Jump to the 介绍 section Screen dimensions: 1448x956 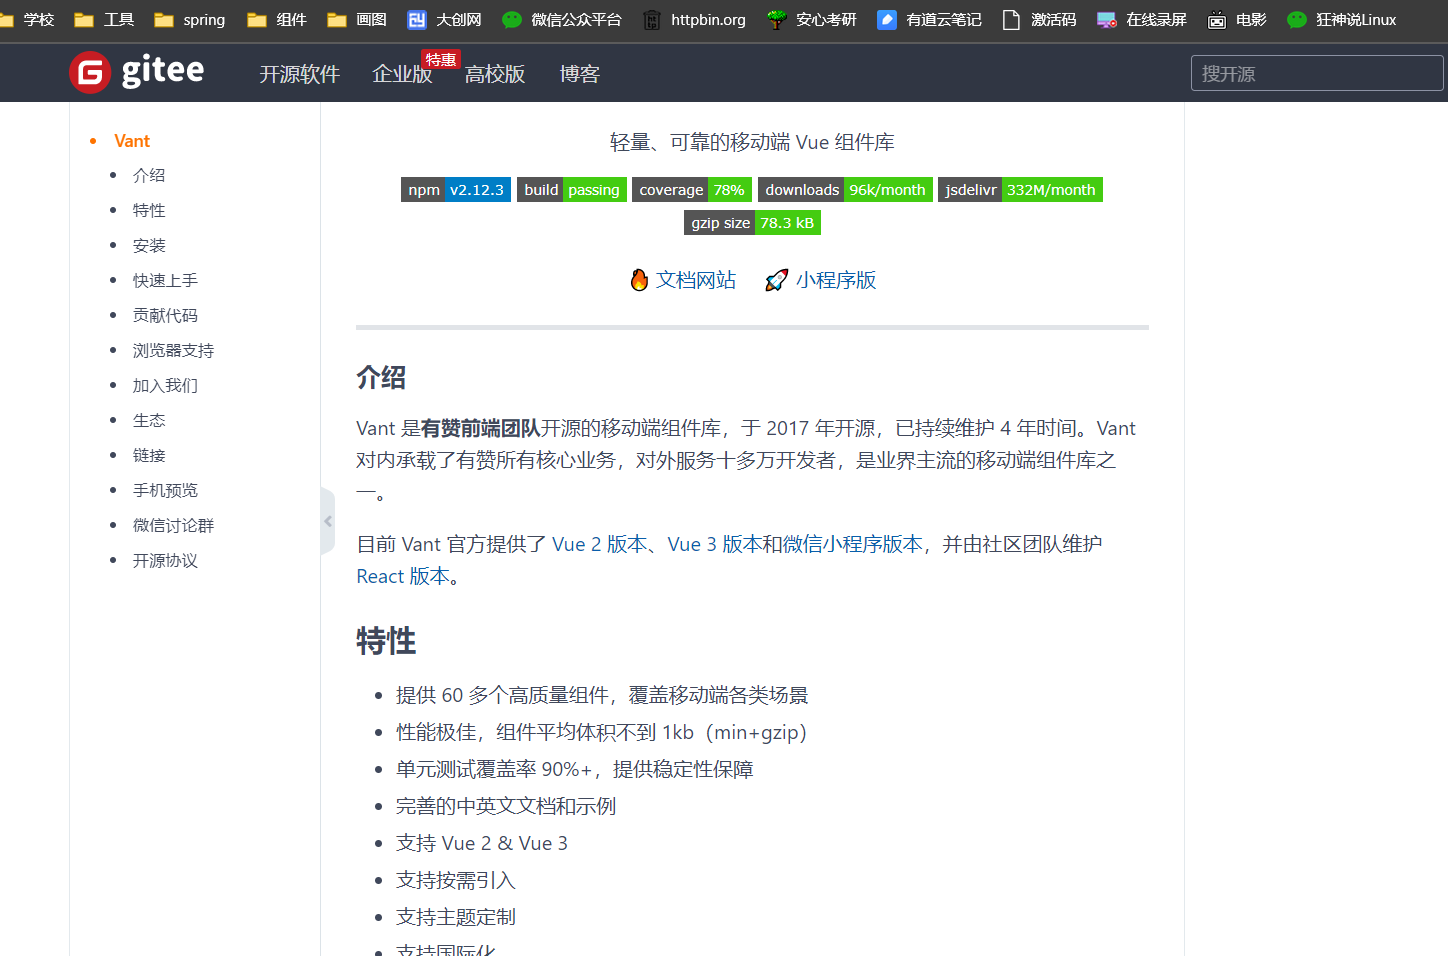[x=149, y=175]
